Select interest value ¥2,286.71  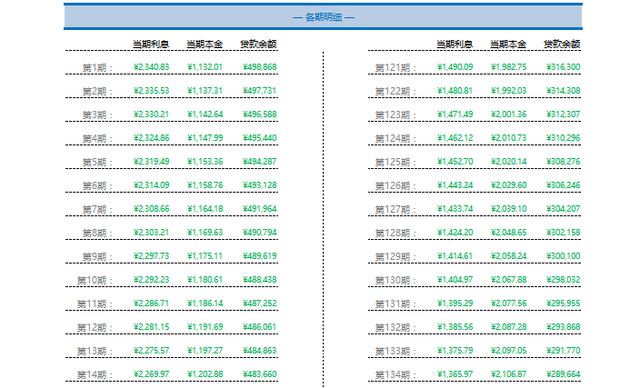point(151,304)
